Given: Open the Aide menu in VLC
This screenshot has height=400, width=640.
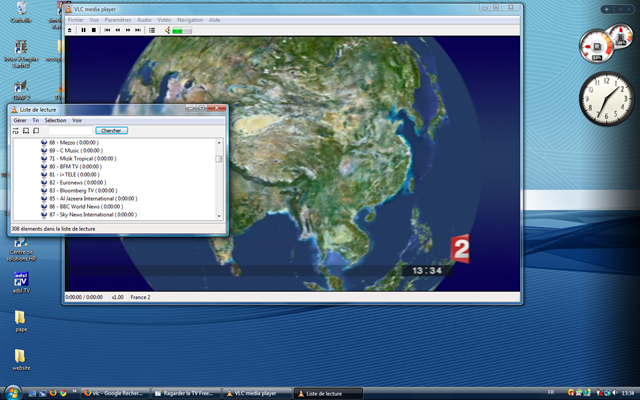Looking at the screenshot, I should click(x=215, y=20).
